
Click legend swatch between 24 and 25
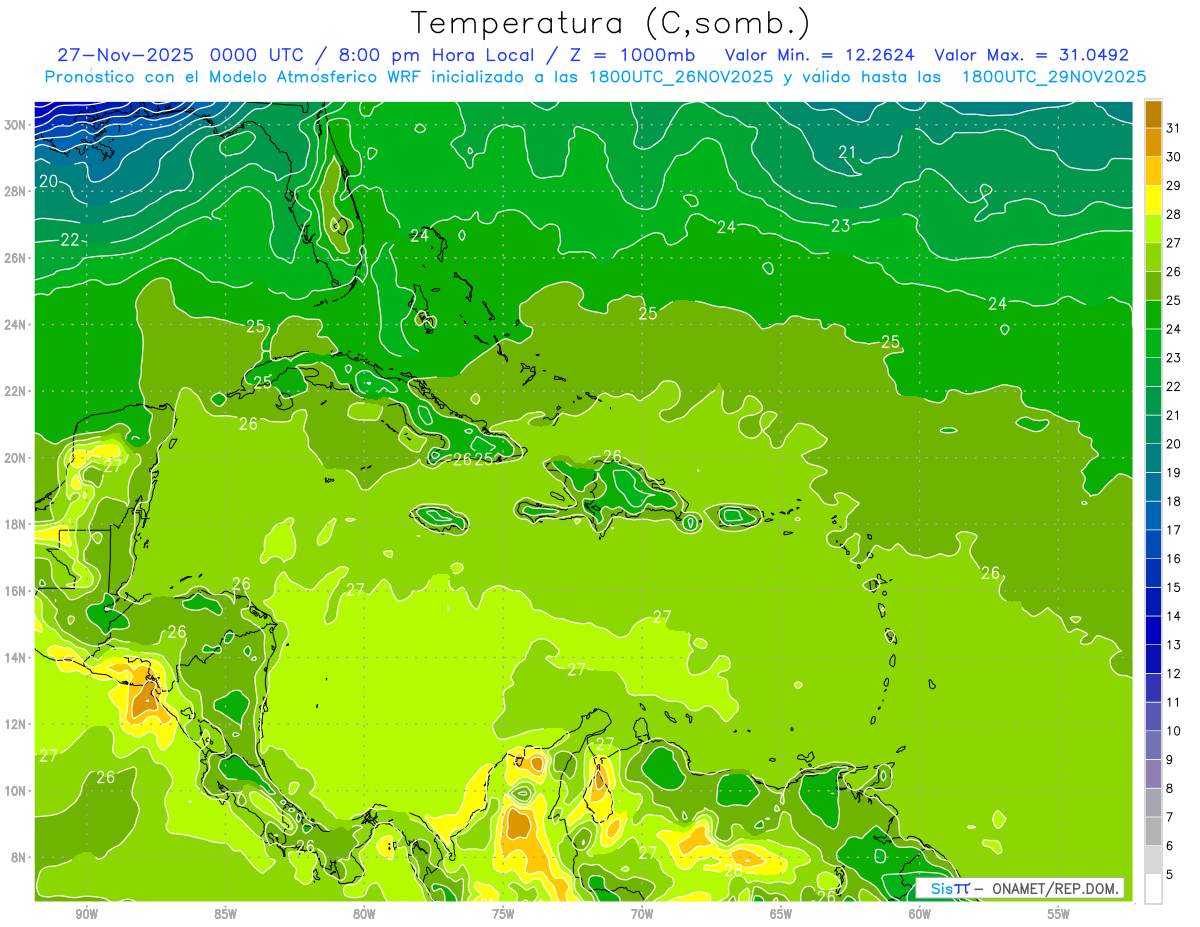click(x=1153, y=314)
